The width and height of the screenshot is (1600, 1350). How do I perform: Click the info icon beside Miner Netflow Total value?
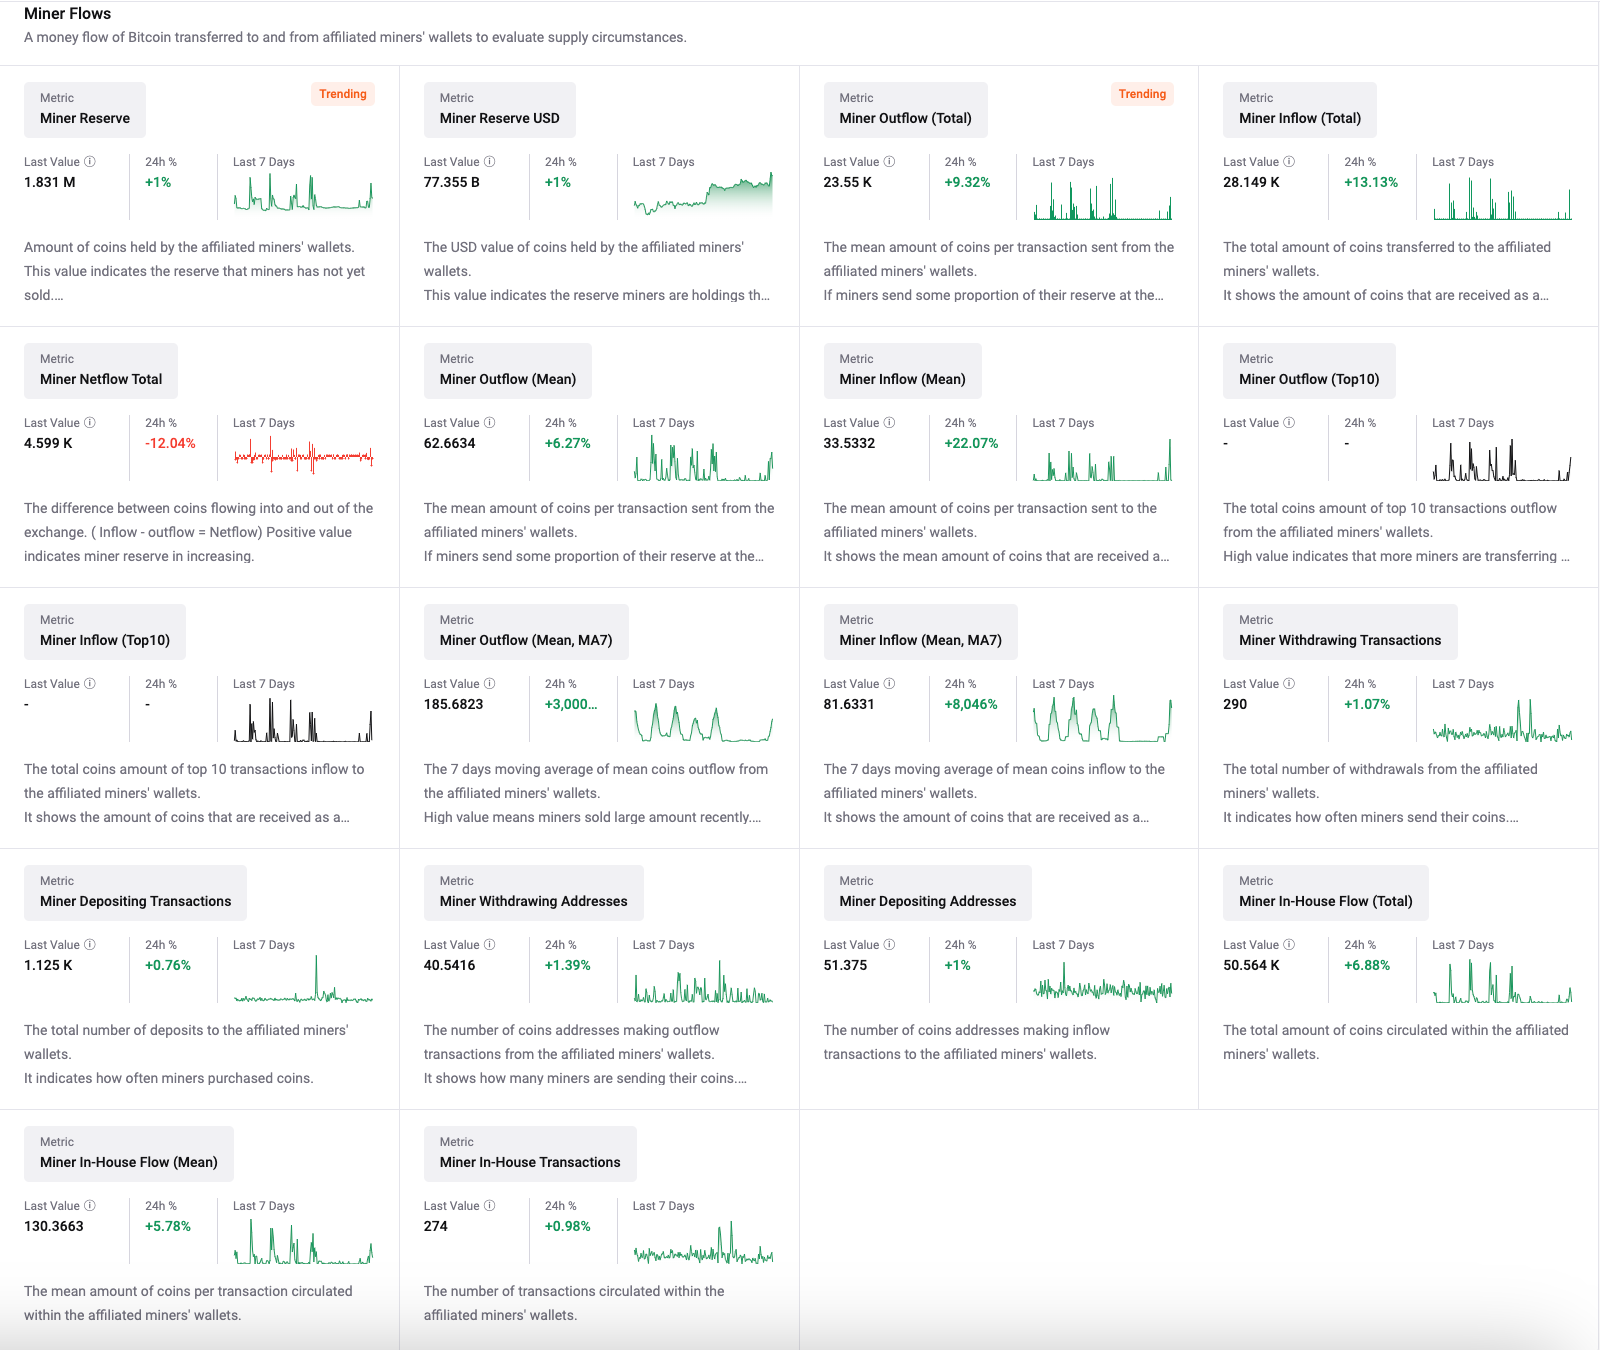(91, 422)
